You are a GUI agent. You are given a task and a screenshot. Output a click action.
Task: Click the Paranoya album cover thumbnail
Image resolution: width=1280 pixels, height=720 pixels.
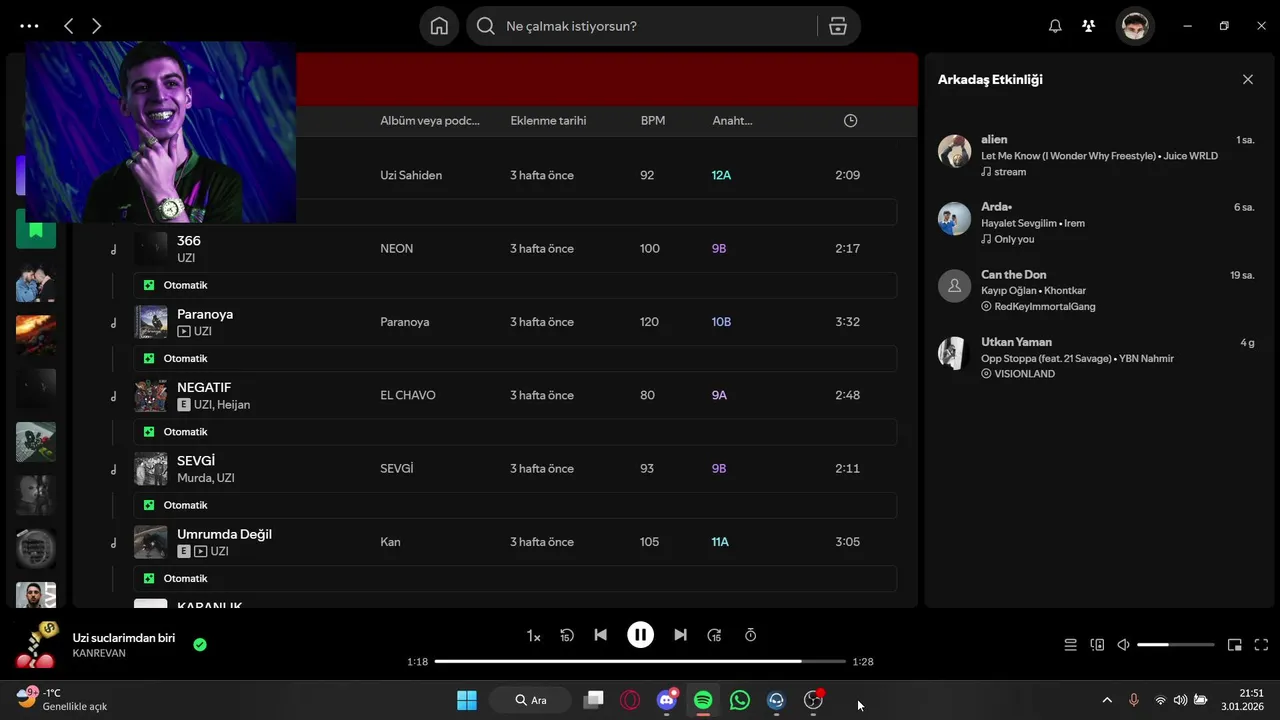(x=151, y=322)
